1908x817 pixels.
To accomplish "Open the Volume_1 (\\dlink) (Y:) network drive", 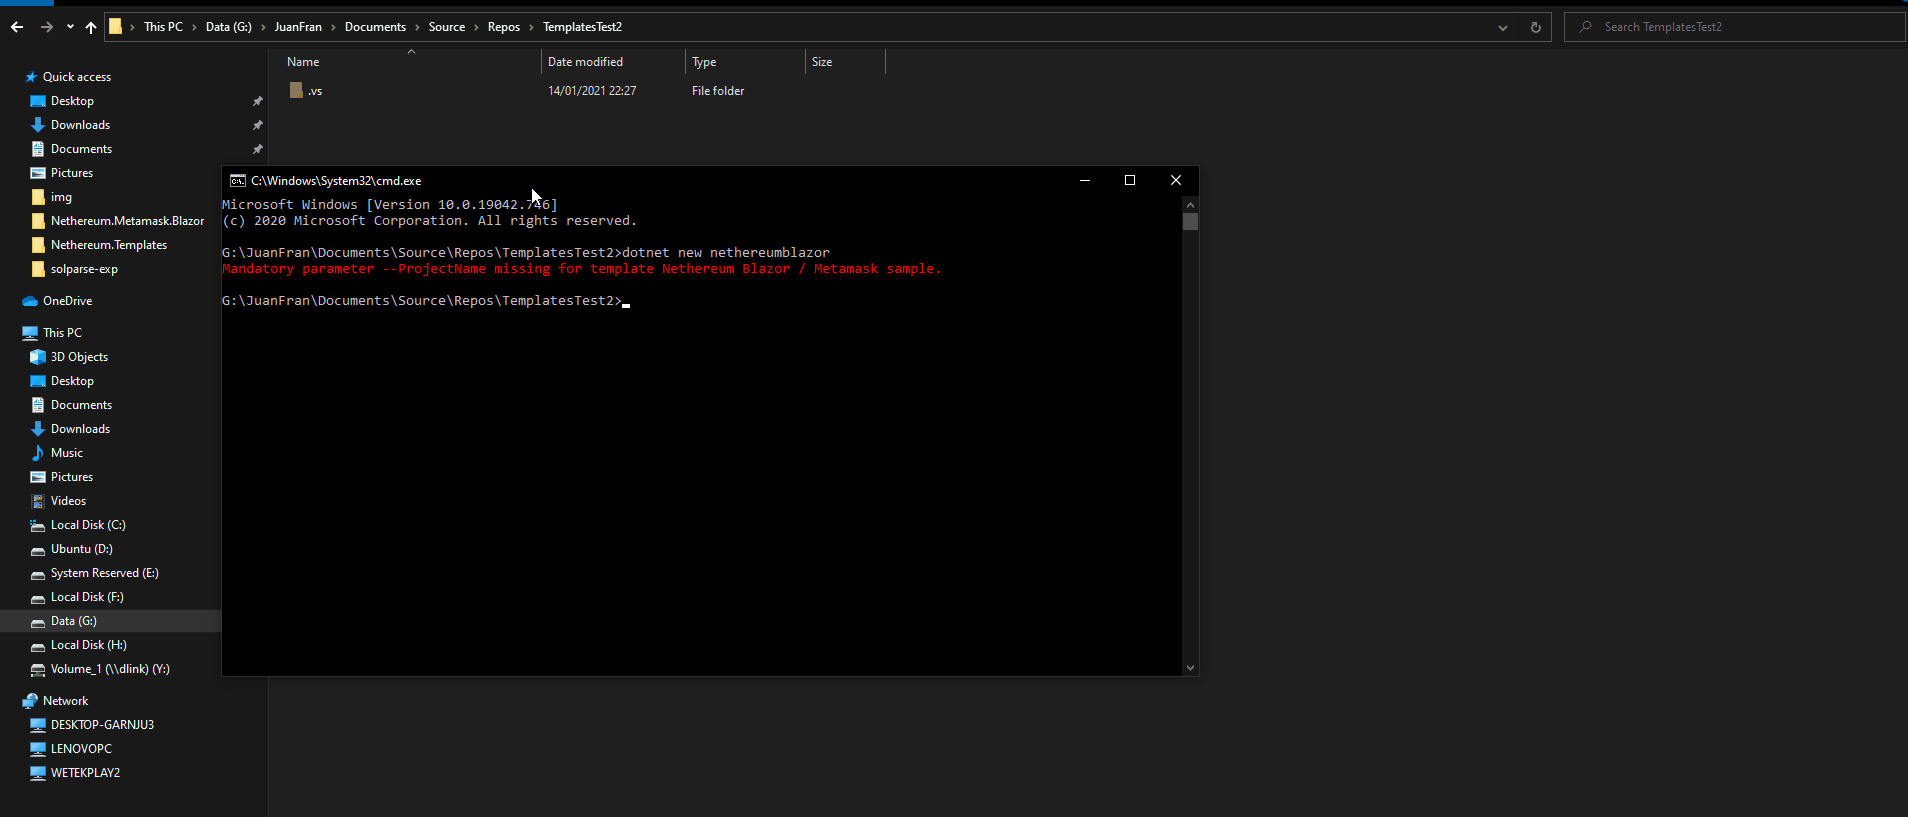I will click(x=110, y=669).
